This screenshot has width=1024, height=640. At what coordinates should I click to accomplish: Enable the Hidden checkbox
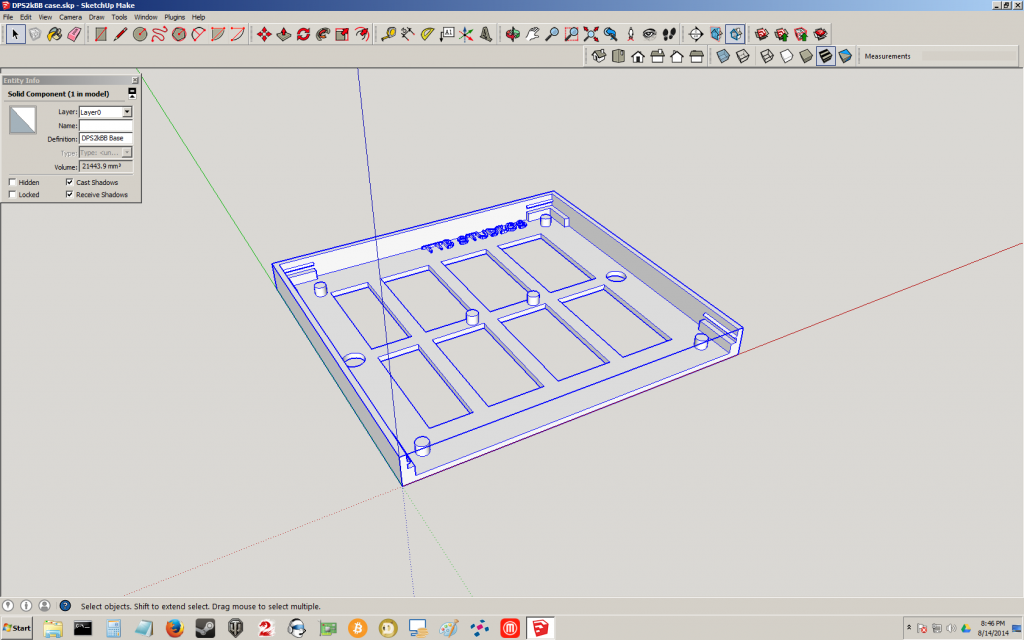pyautogui.click(x=12, y=182)
